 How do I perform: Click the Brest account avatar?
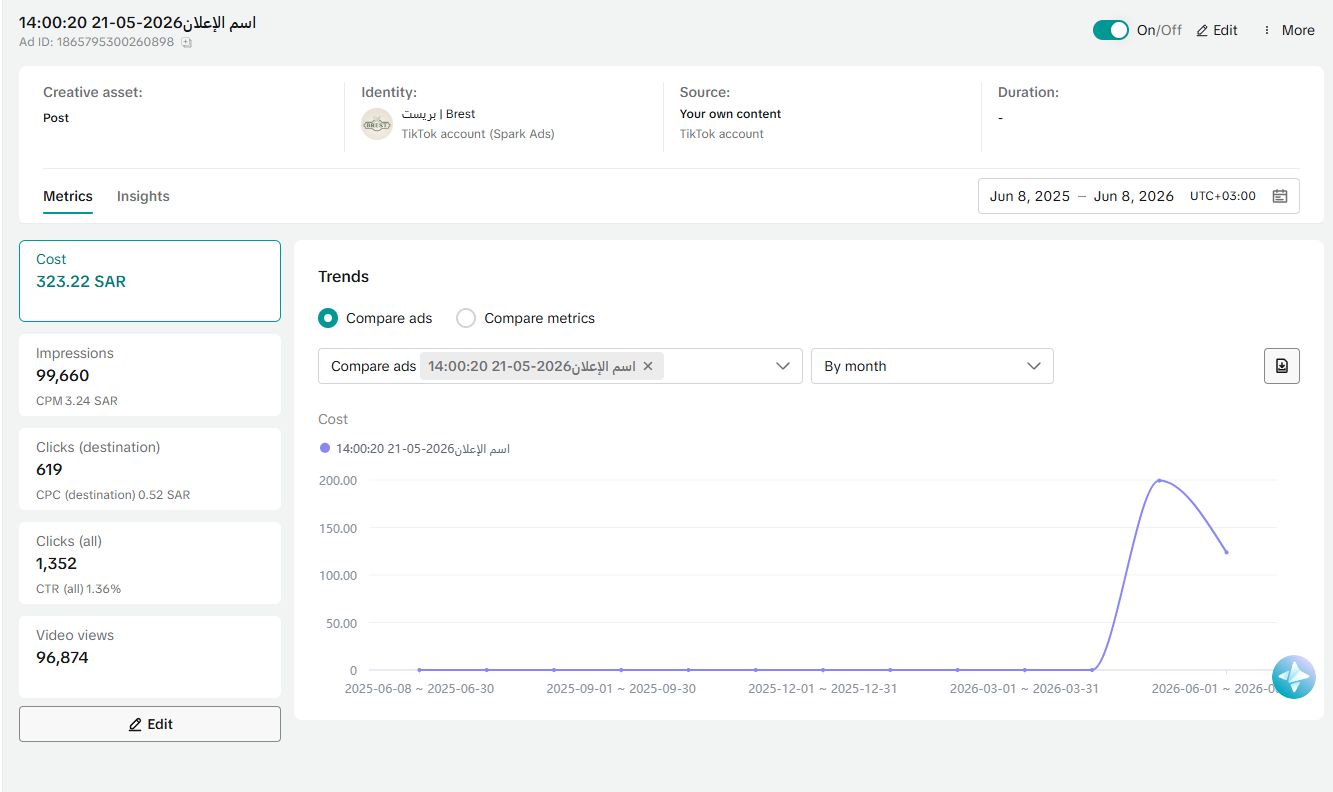click(377, 124)
